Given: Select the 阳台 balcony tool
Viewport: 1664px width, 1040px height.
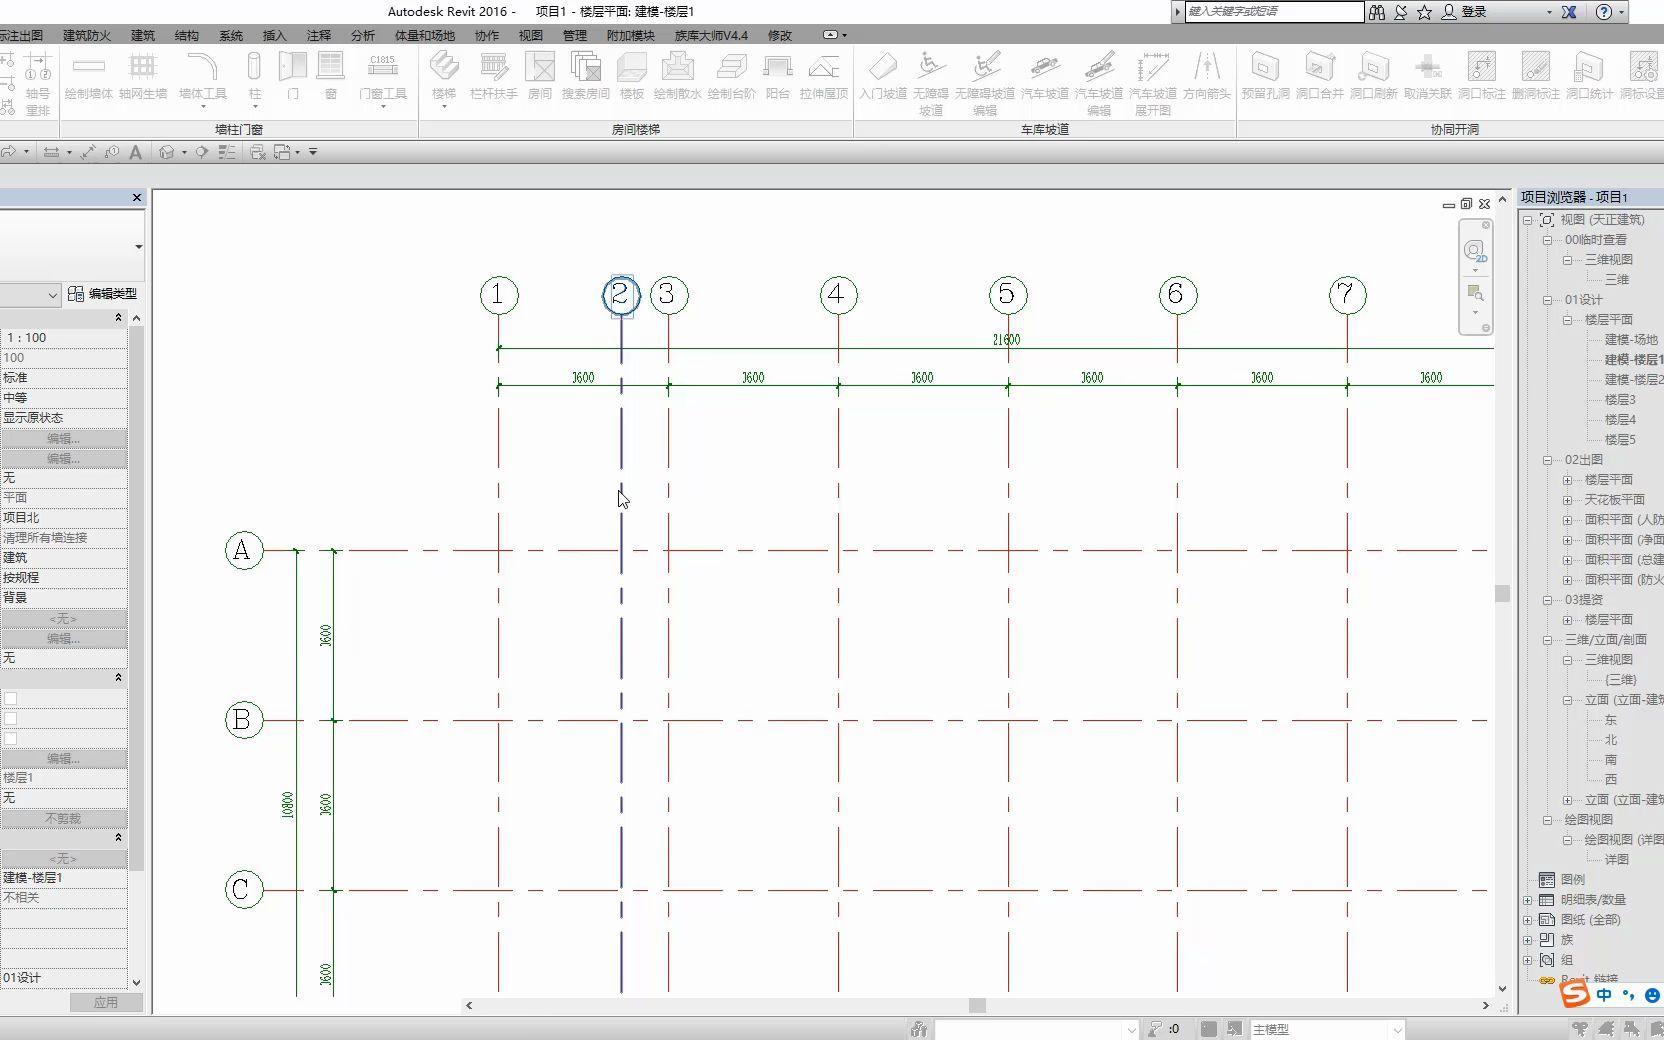Looking at the screenshot, I should 777,76.
